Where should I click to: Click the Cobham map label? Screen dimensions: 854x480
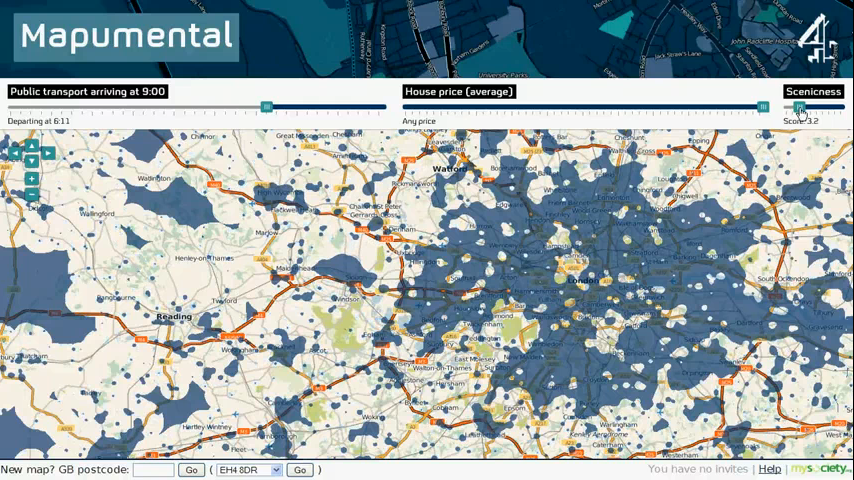(445, 408)
